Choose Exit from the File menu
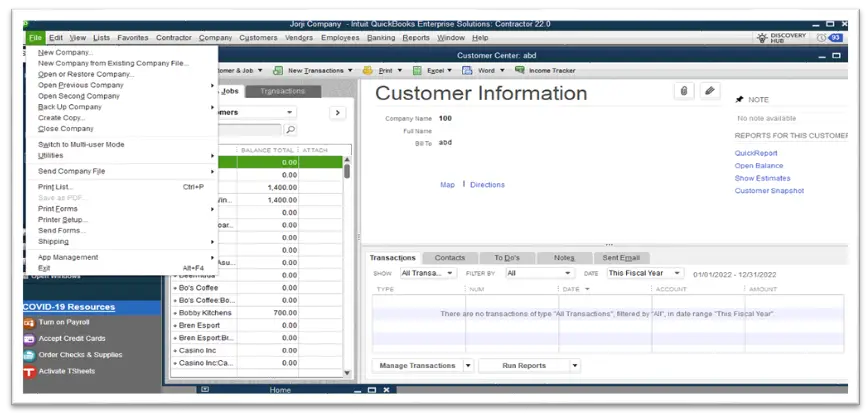The width and height of the screenshot is (866, 415). [x=44, y=268]
